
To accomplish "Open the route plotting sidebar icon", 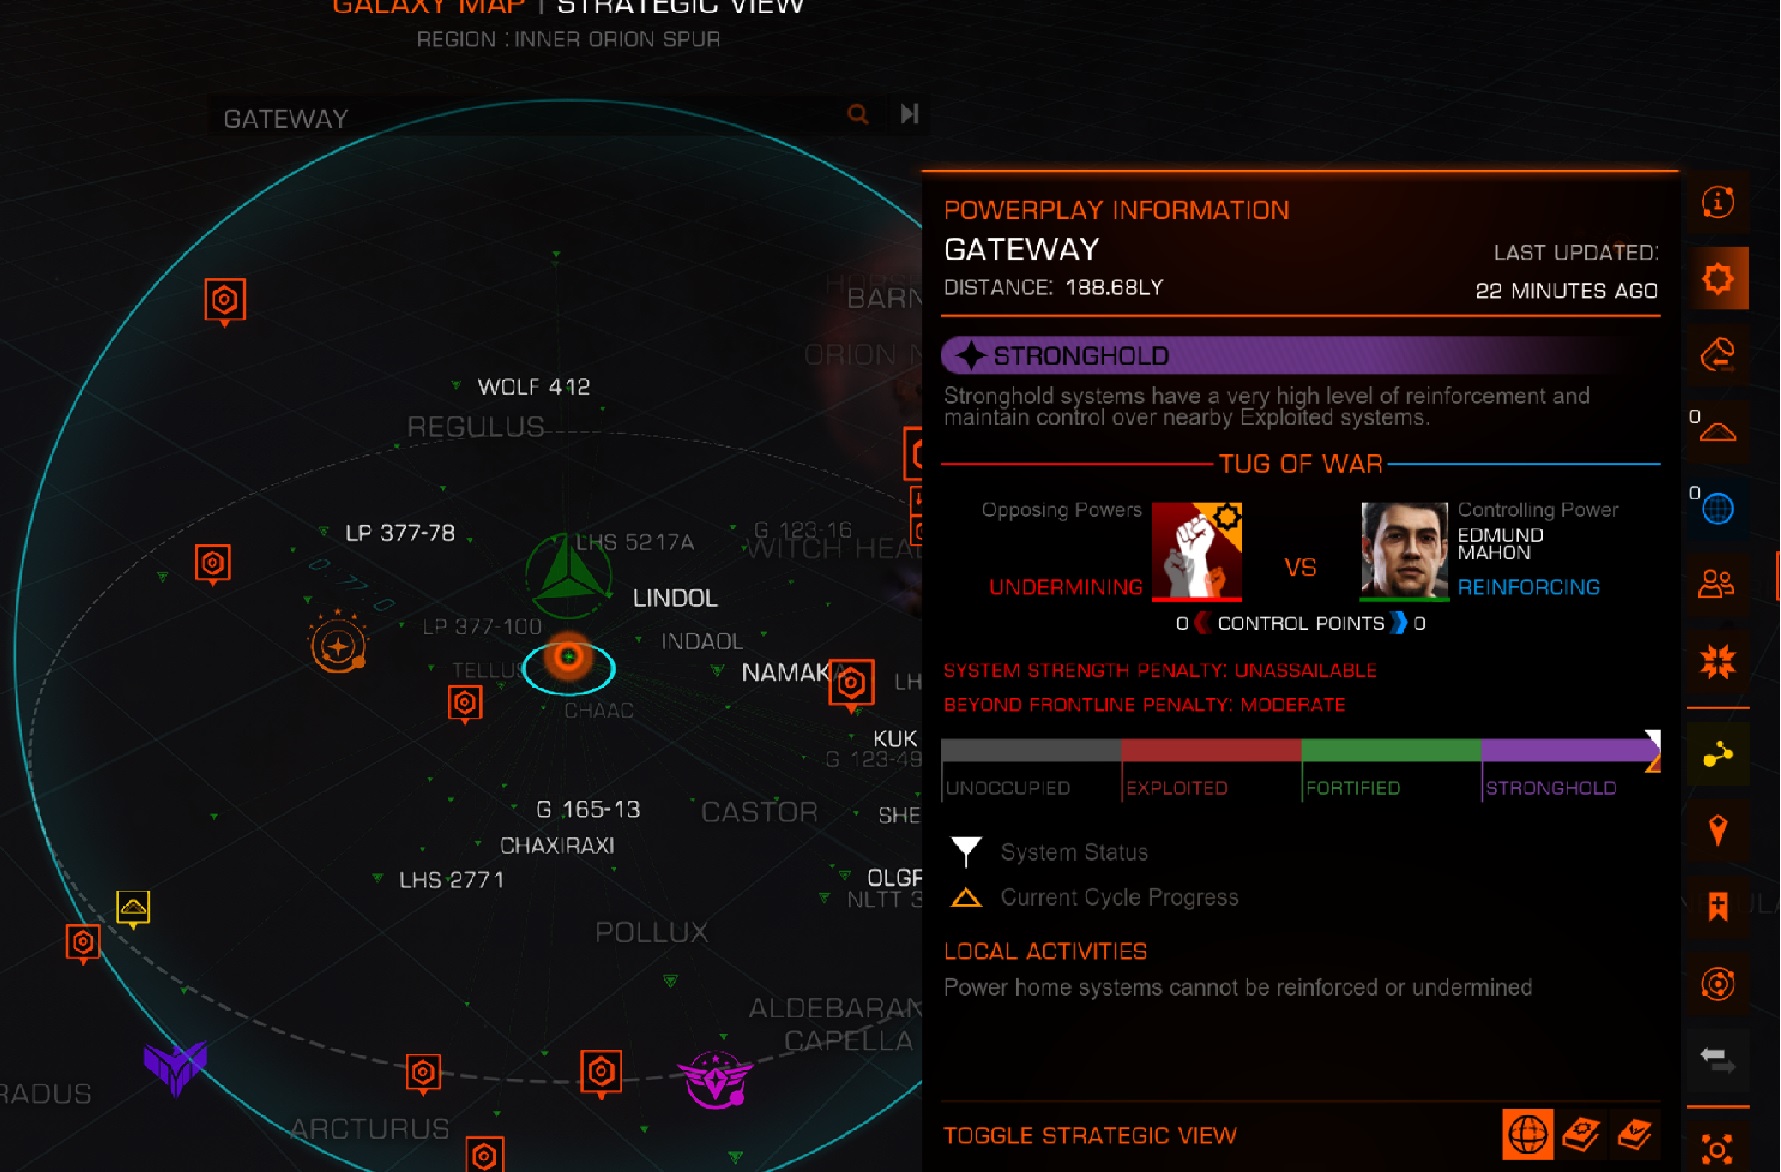I will click(1718, 354).
